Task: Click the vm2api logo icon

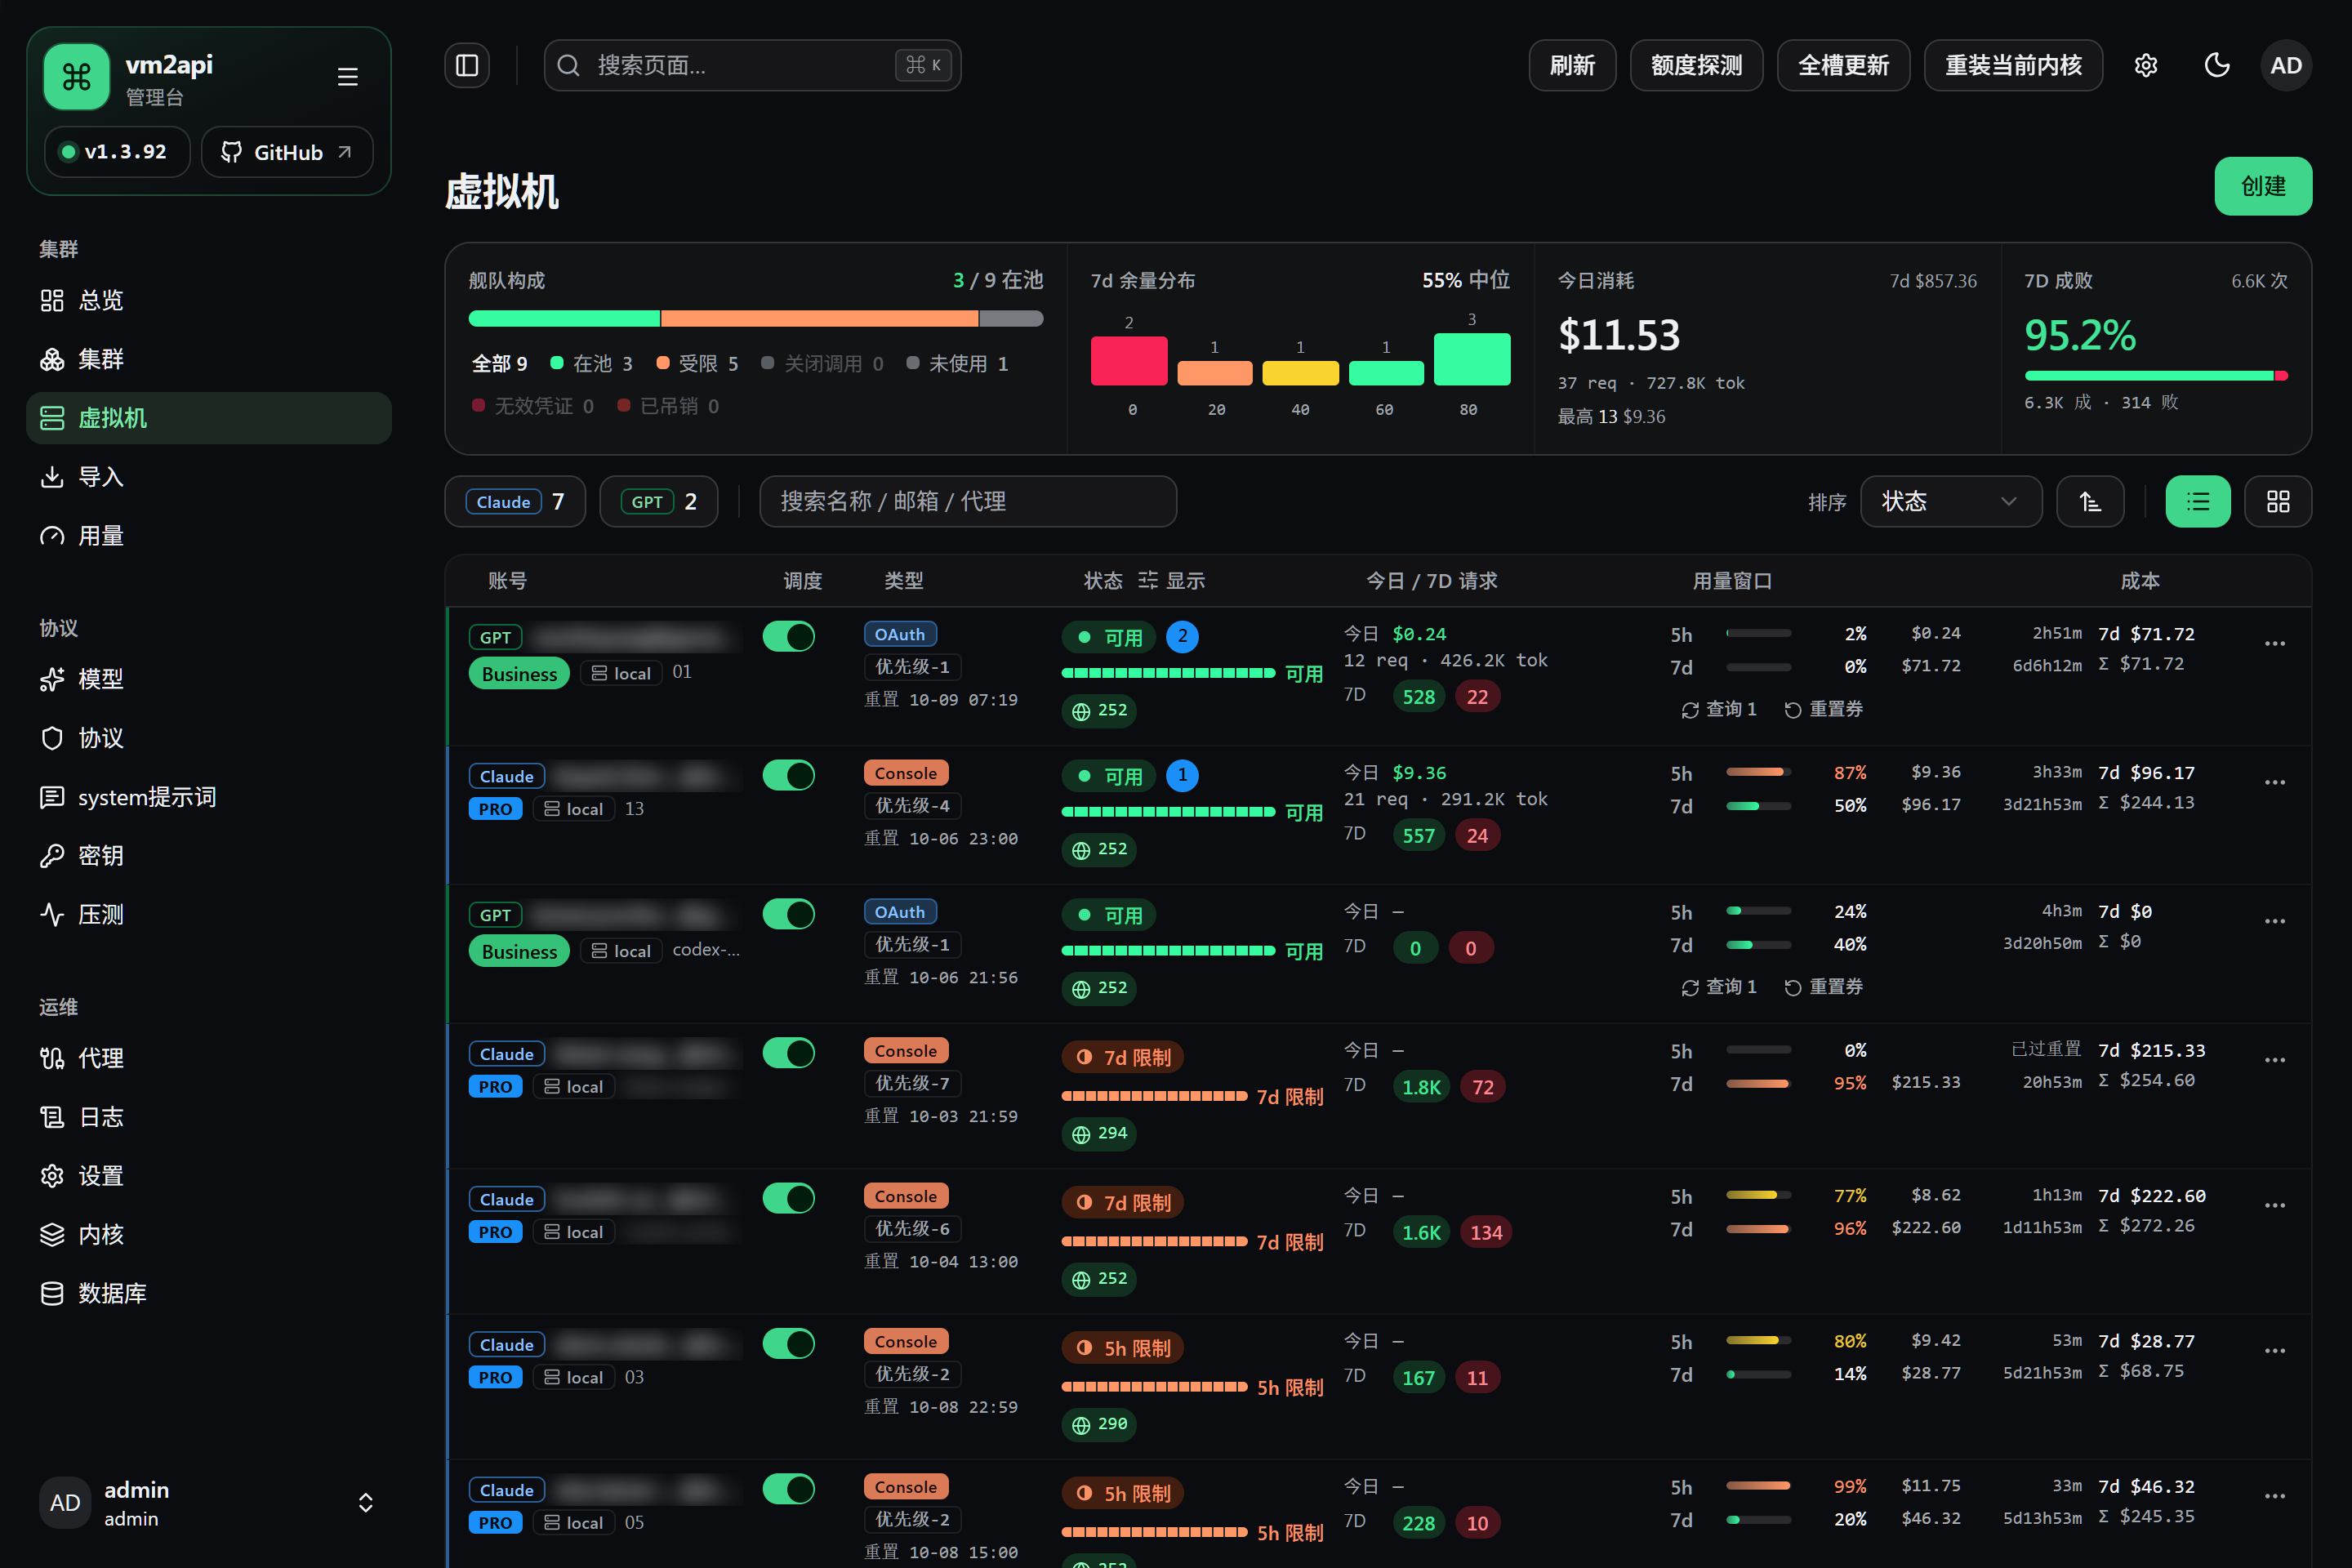Action: (x=77, y=77)
